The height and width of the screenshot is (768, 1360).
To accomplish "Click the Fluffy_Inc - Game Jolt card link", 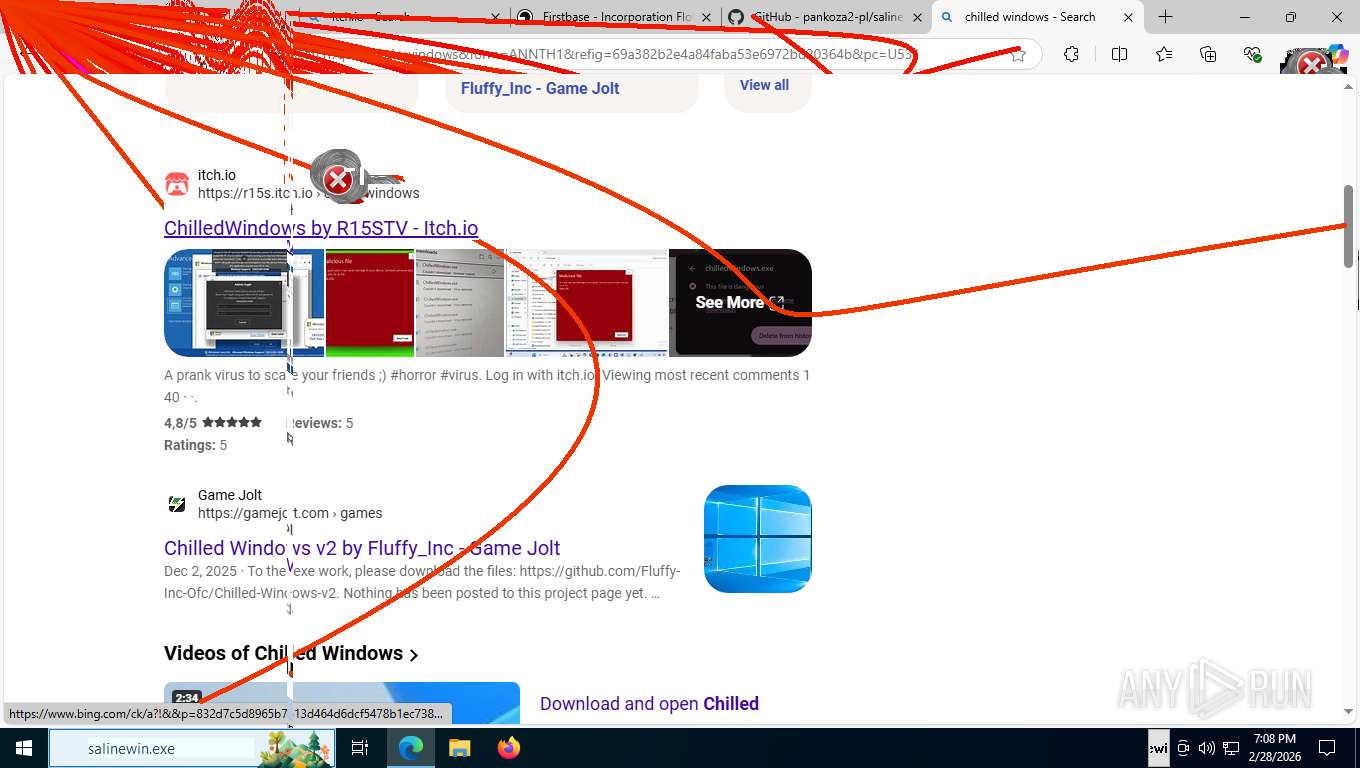I will 540,88.
